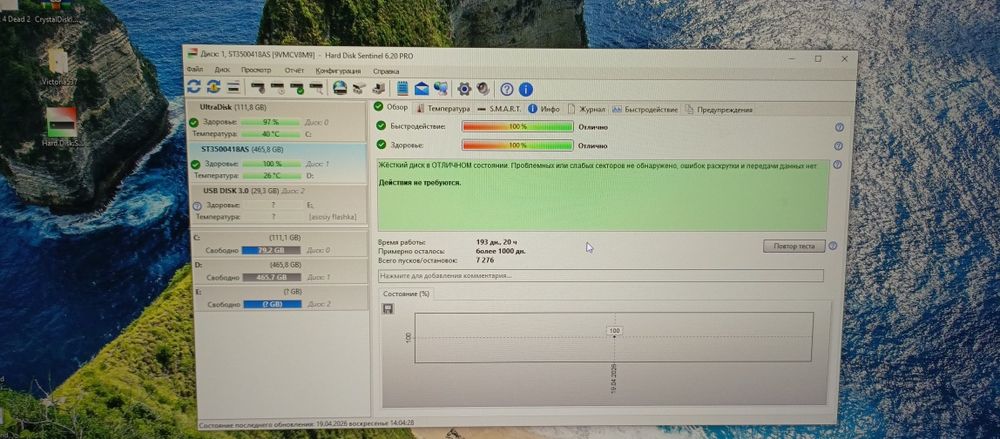Image resolution: width=1000 pixels, height=439 pixels.
Task: Open the Диск menu
Action: pyautogui.click(x=223, y=70)
